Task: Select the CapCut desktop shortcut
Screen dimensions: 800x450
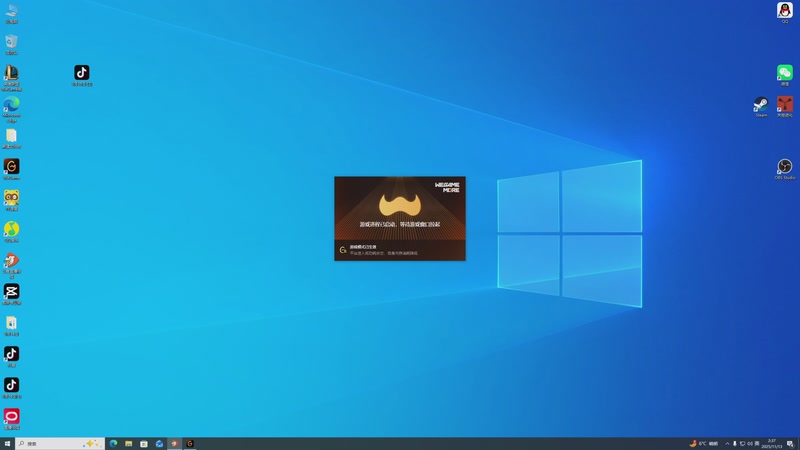Action: tap(11, 294)
